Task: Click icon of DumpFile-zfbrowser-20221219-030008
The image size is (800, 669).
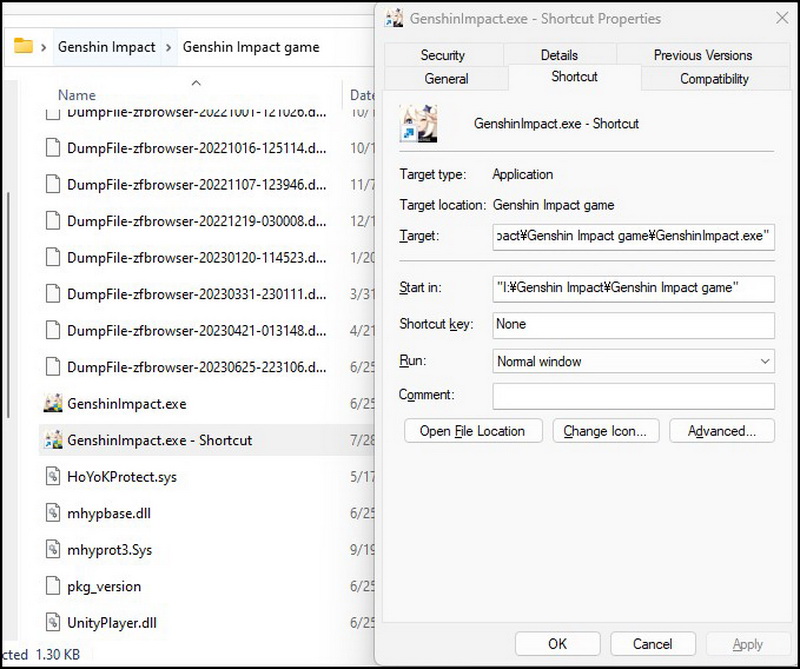Action: point(53,221)
